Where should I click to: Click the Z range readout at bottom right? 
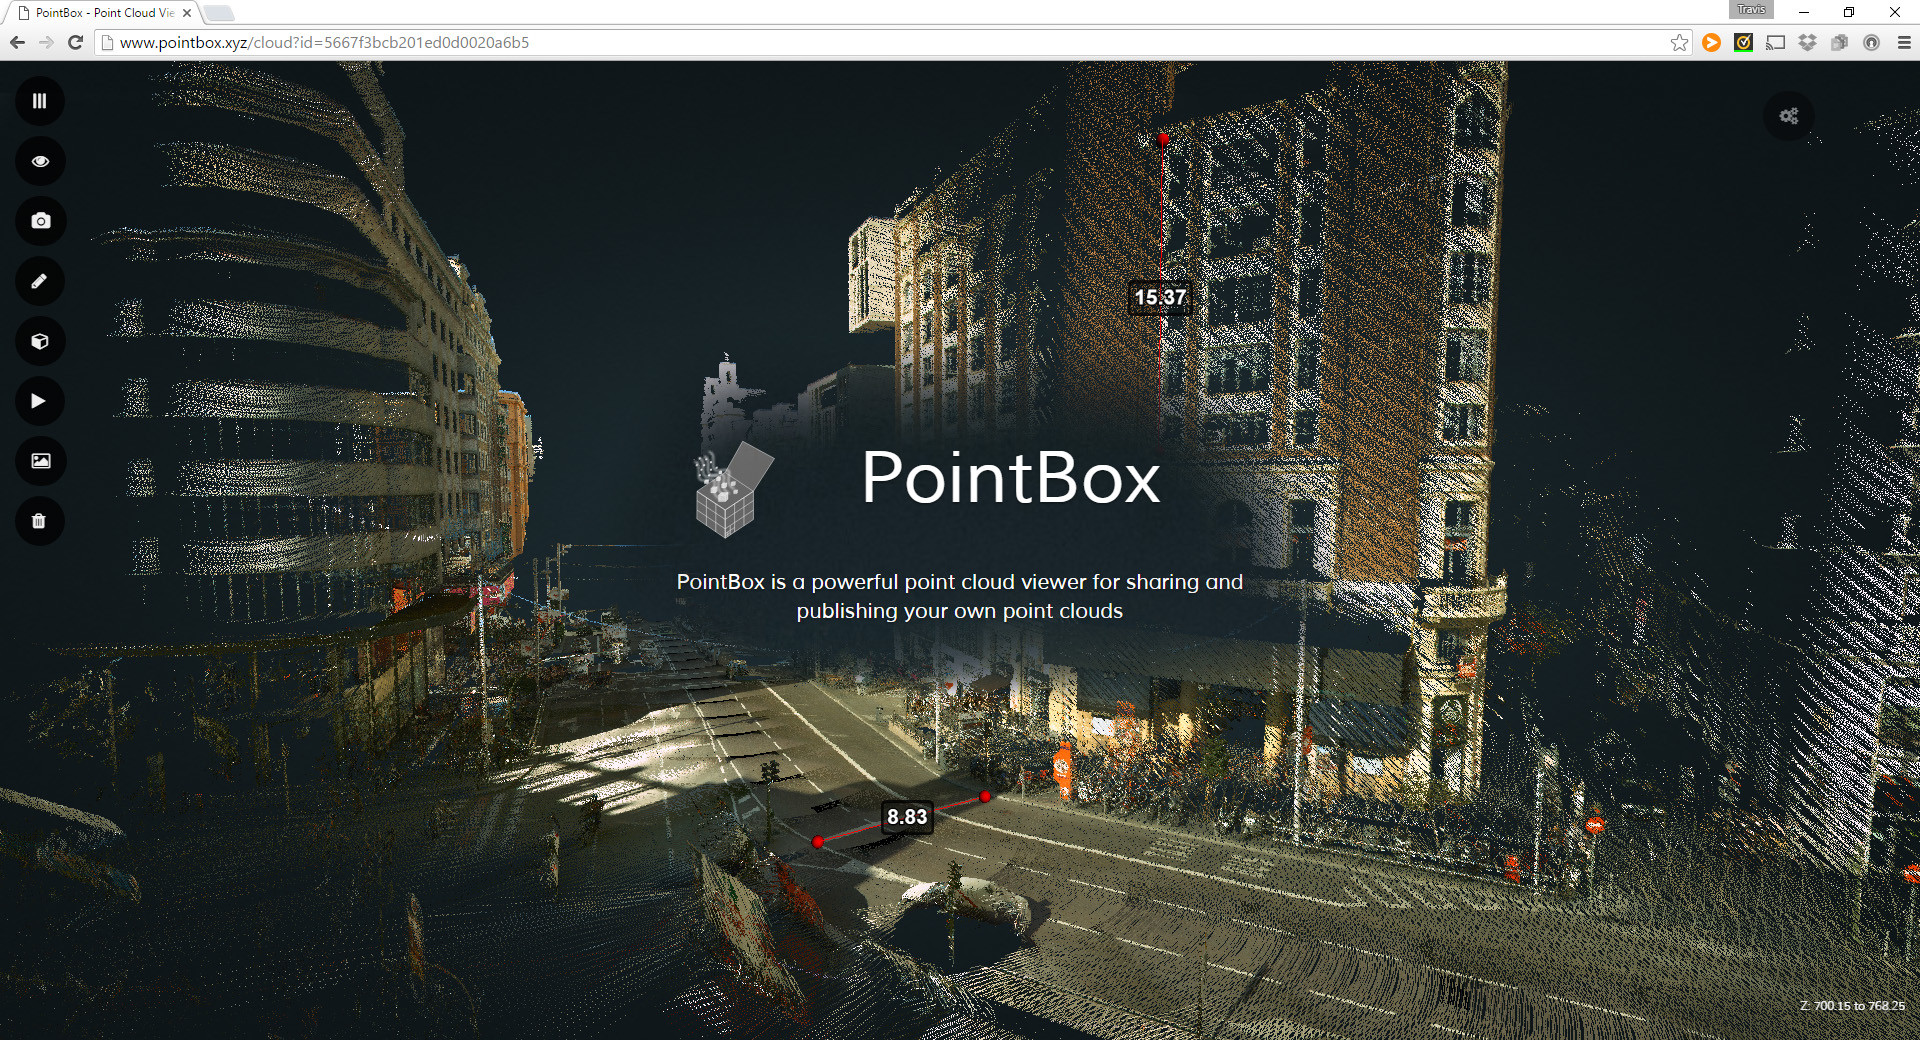[x=1852, y=1006]
